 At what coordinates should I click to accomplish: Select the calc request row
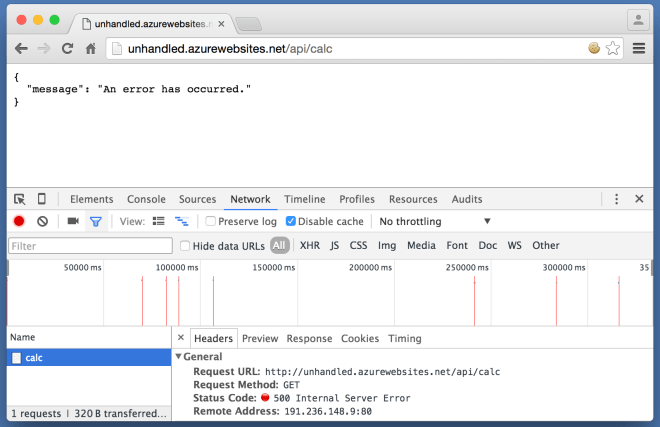coord(89,358)
